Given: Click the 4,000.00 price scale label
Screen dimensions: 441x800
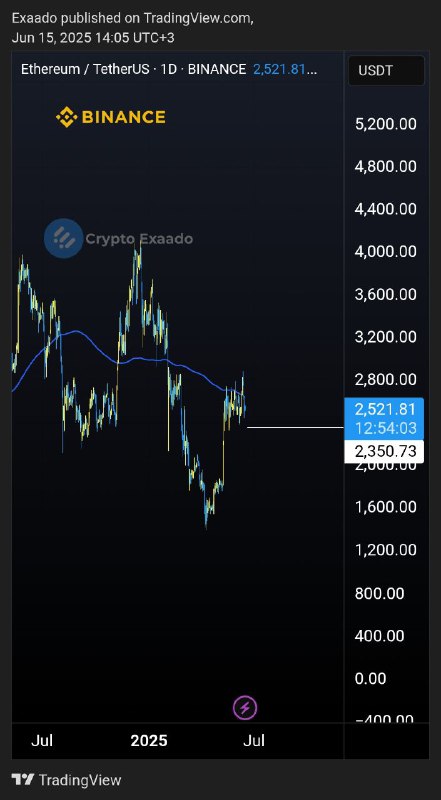Looking at the screenshot, I should click(385, 252).
